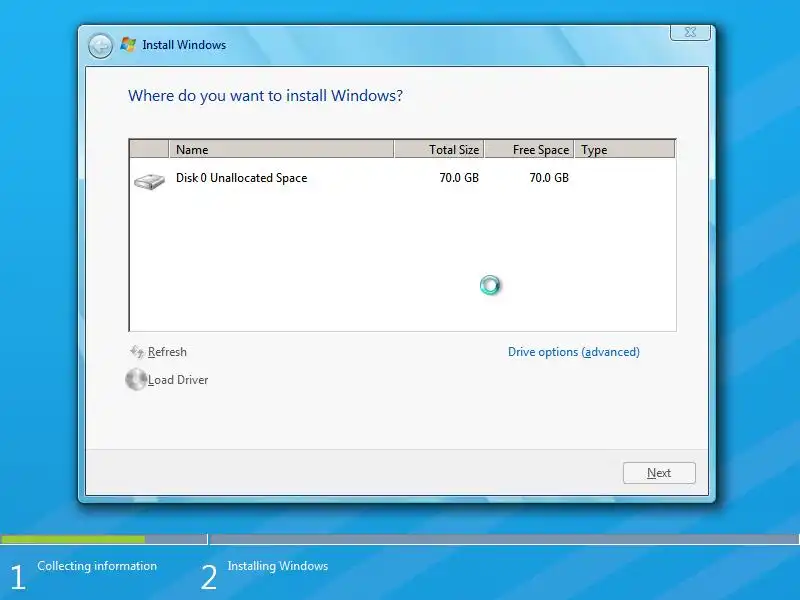Click the Collecting information step label
Screen dimensions: 800x600
coord(97,566)
